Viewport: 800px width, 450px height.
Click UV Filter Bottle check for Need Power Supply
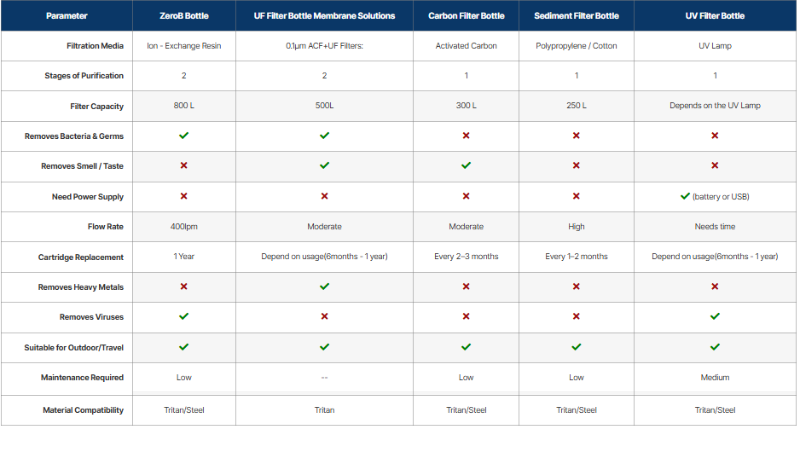point(685,196)
